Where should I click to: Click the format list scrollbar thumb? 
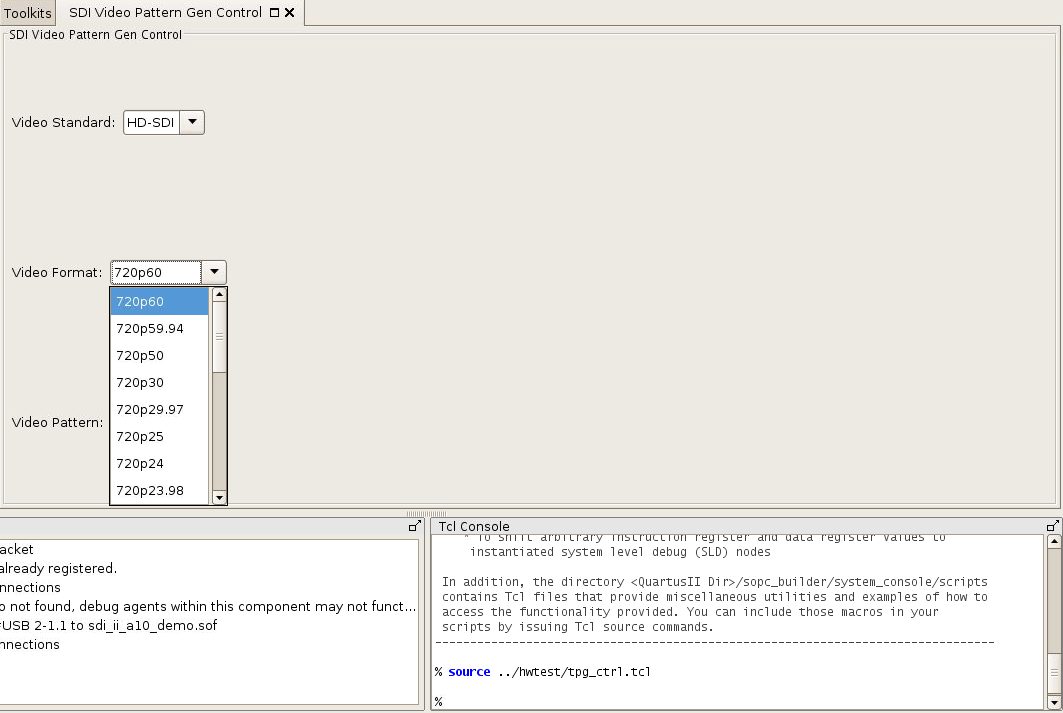pos(219,337)
